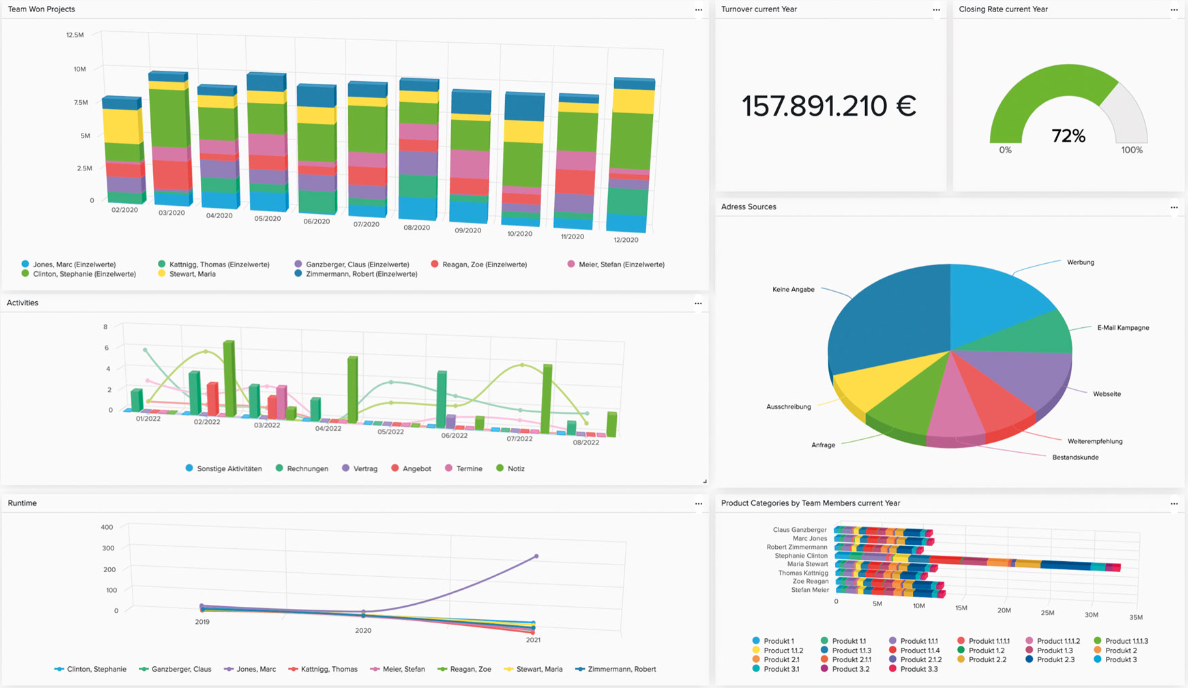Toggle the Produkt 1 legend entry
1188x688 pixels.
(x=774, y=641)
